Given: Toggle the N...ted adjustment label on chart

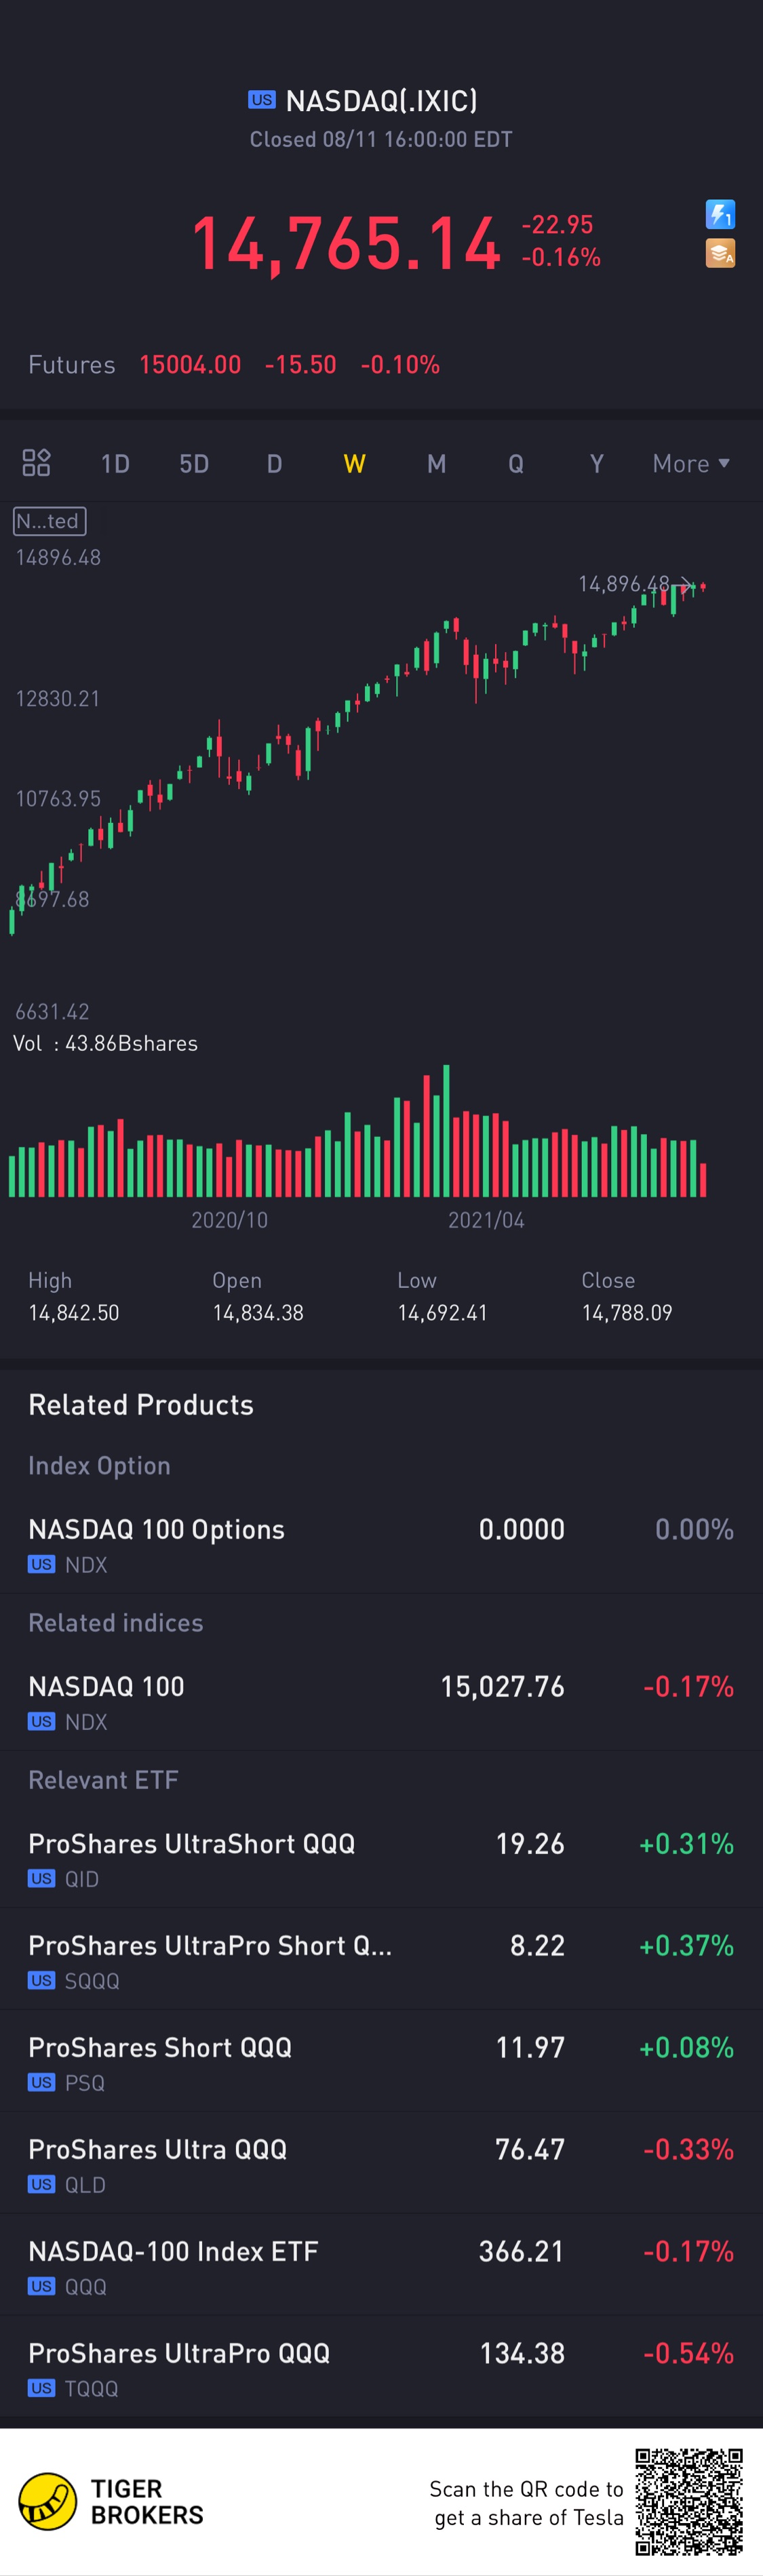Looking at the screenshot, I should (49, 521).
